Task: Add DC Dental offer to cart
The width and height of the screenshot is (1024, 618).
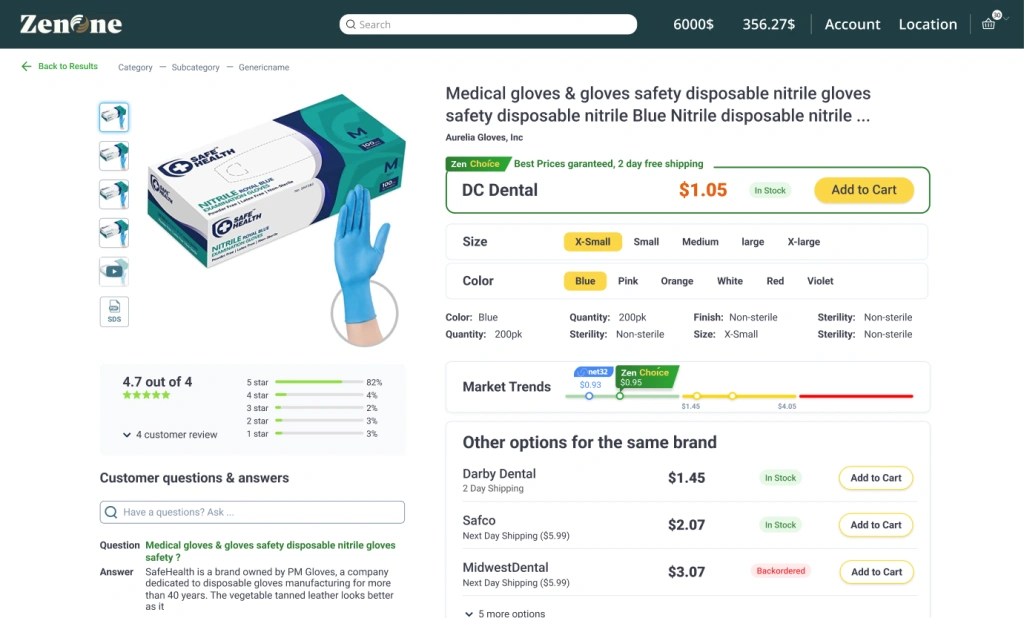Action: [x=863, y=190]
